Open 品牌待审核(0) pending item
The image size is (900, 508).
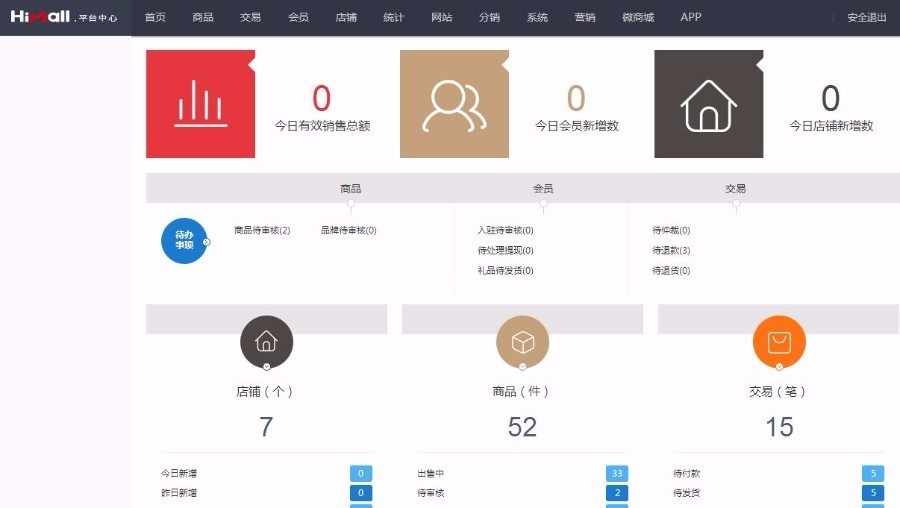(348, 230)
